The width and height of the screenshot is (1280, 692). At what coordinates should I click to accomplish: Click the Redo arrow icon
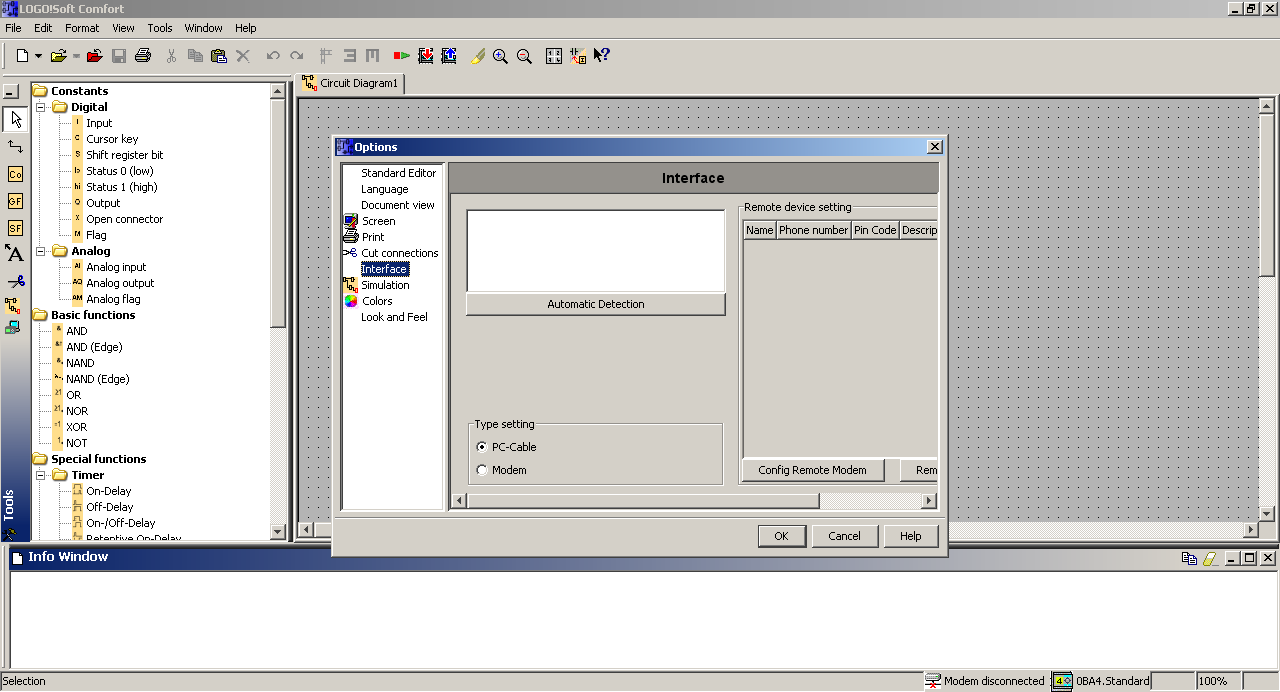[296, 56]
